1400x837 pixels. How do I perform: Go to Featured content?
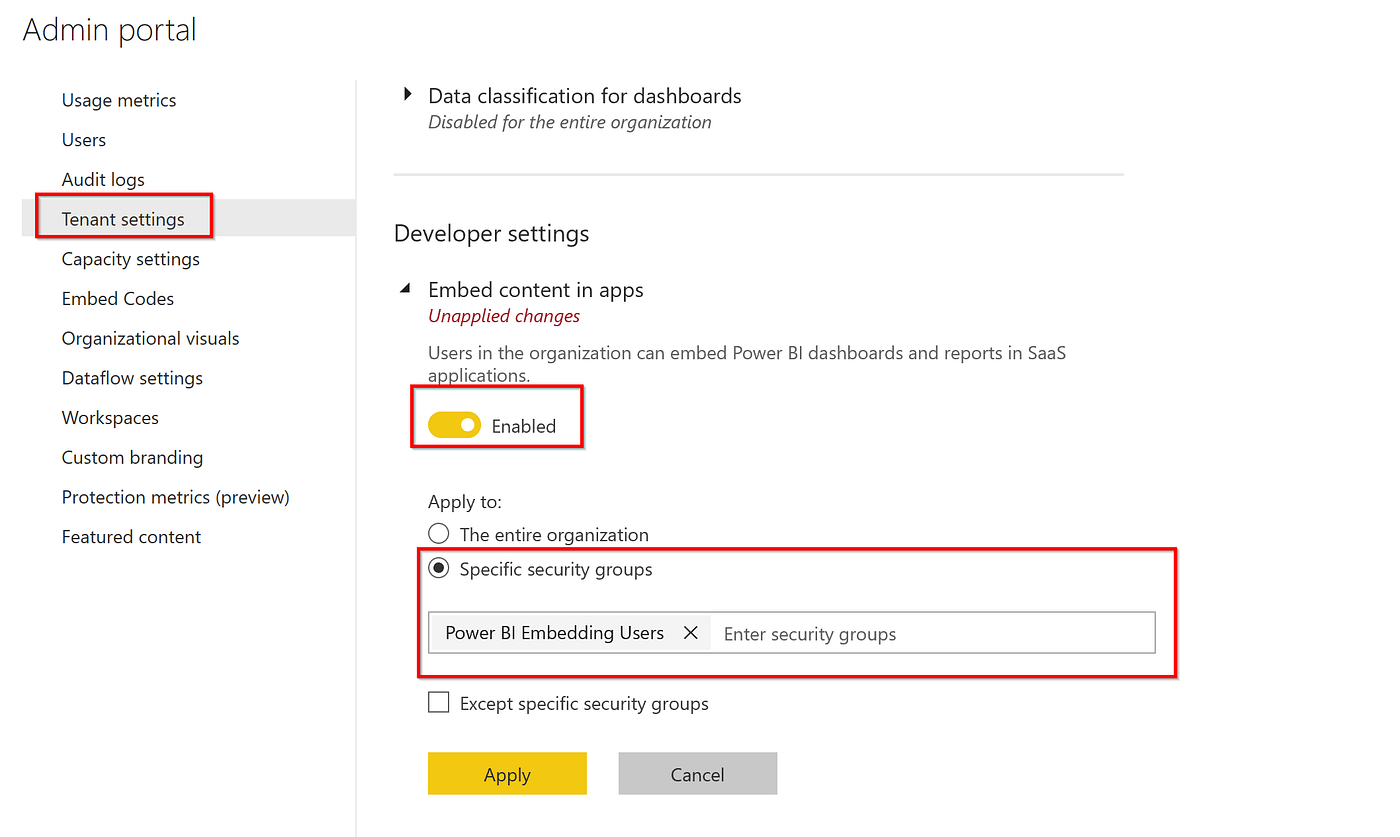tap(131, 537)
